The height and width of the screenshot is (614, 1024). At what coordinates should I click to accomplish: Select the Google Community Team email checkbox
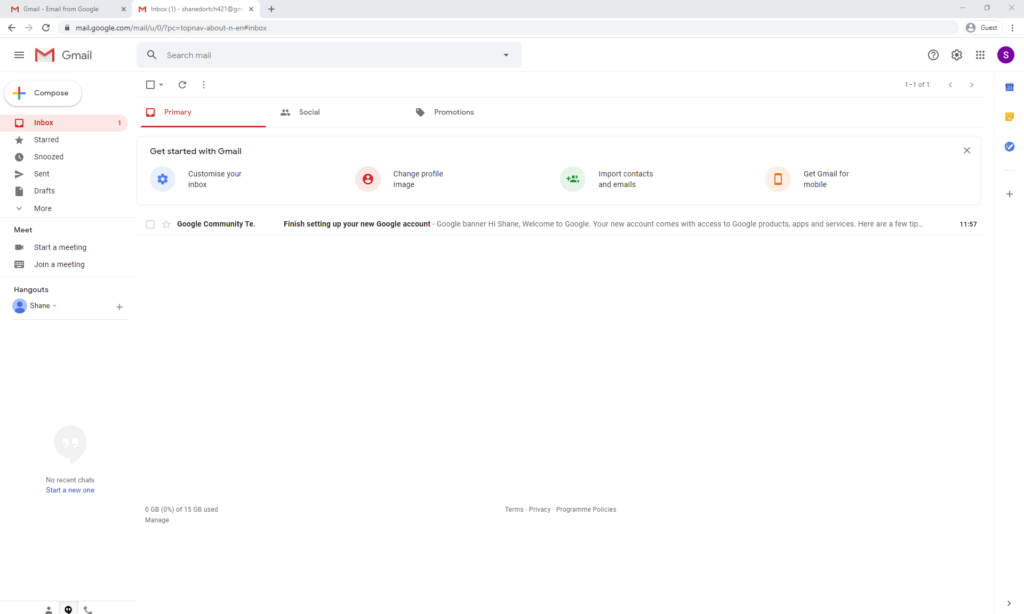(x=150, y=224)
